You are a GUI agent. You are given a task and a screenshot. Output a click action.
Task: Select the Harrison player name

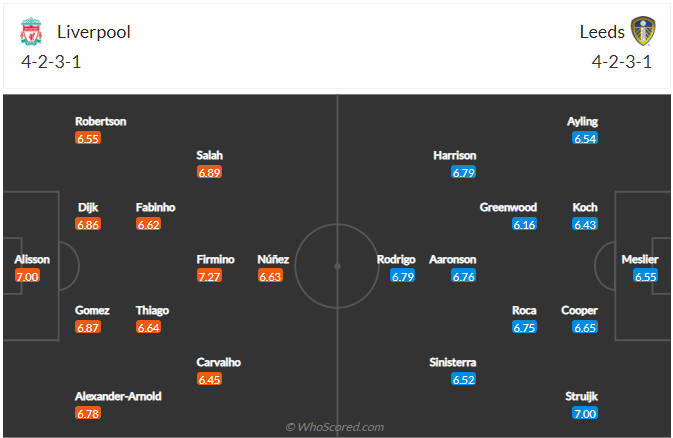(455, 155)
